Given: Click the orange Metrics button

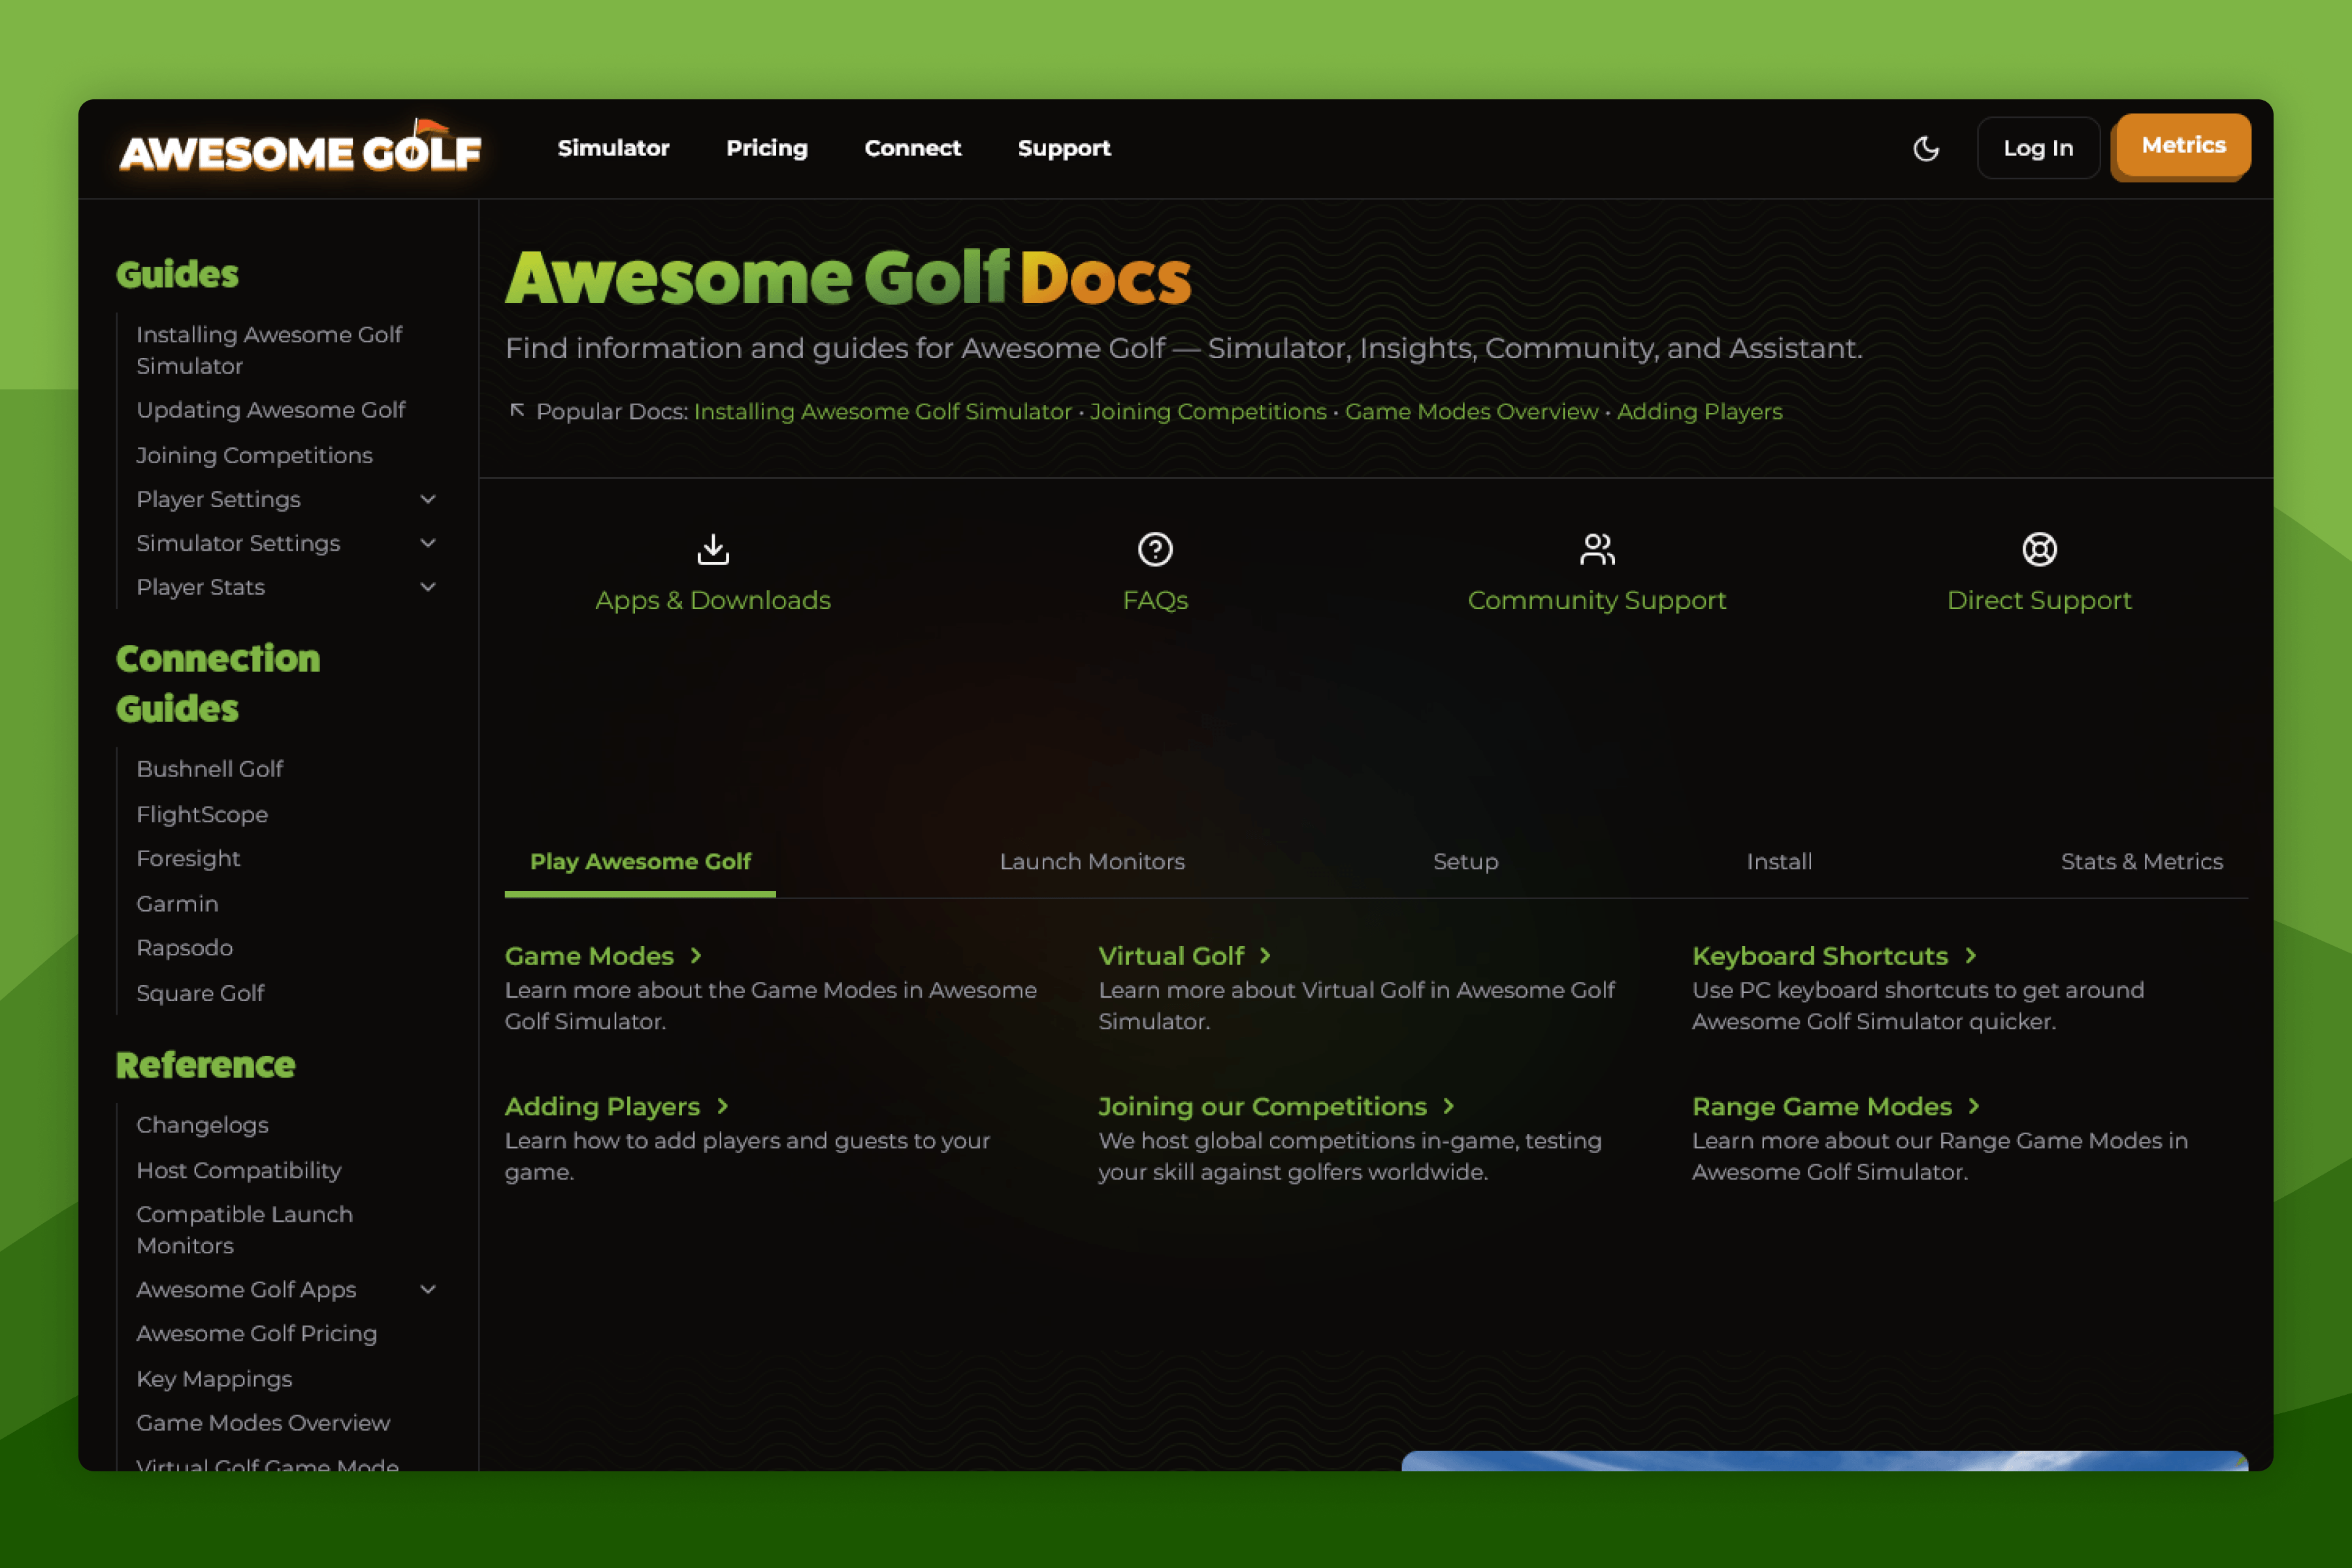Looking at the screenshot, I should [x=2181, y=145].
